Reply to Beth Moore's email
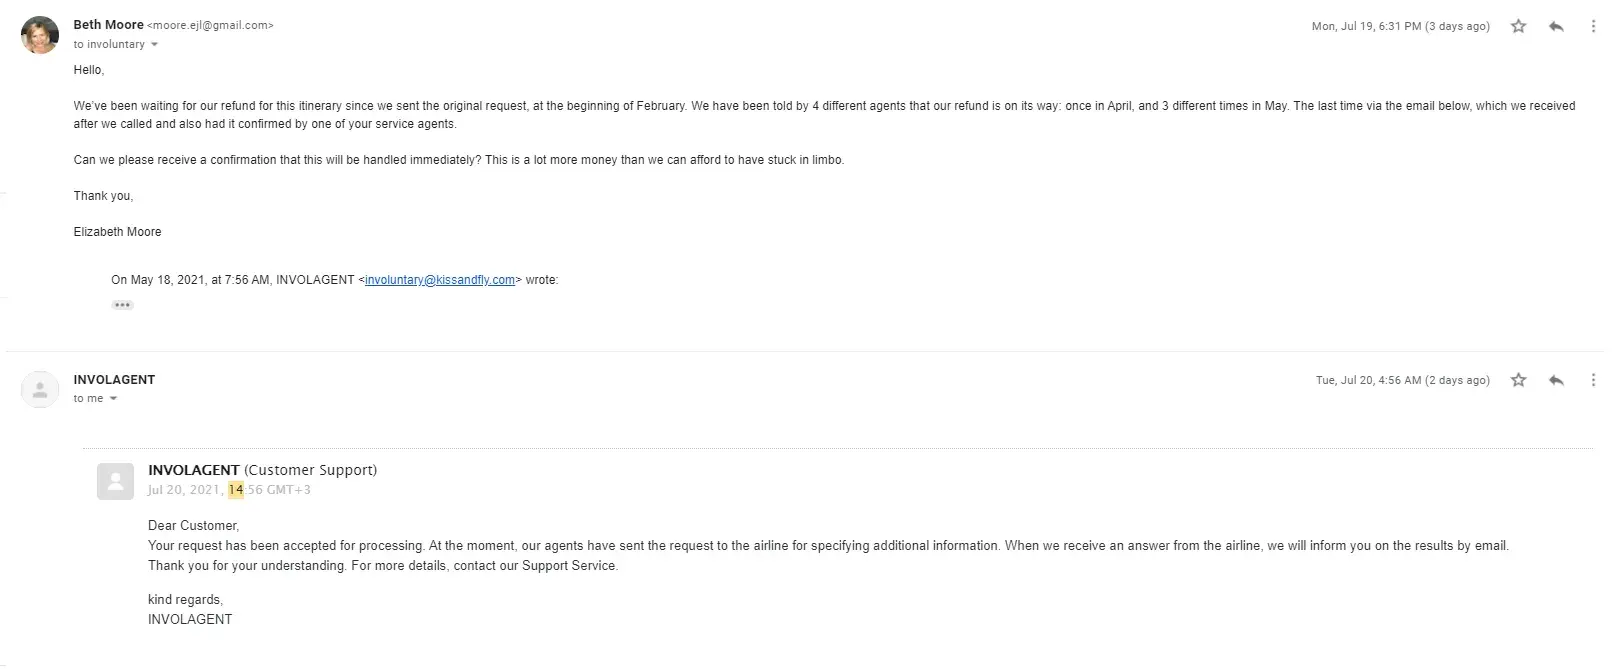Image resolution: width=1616 pixels, height=669 pixels. click(1556, 26)
